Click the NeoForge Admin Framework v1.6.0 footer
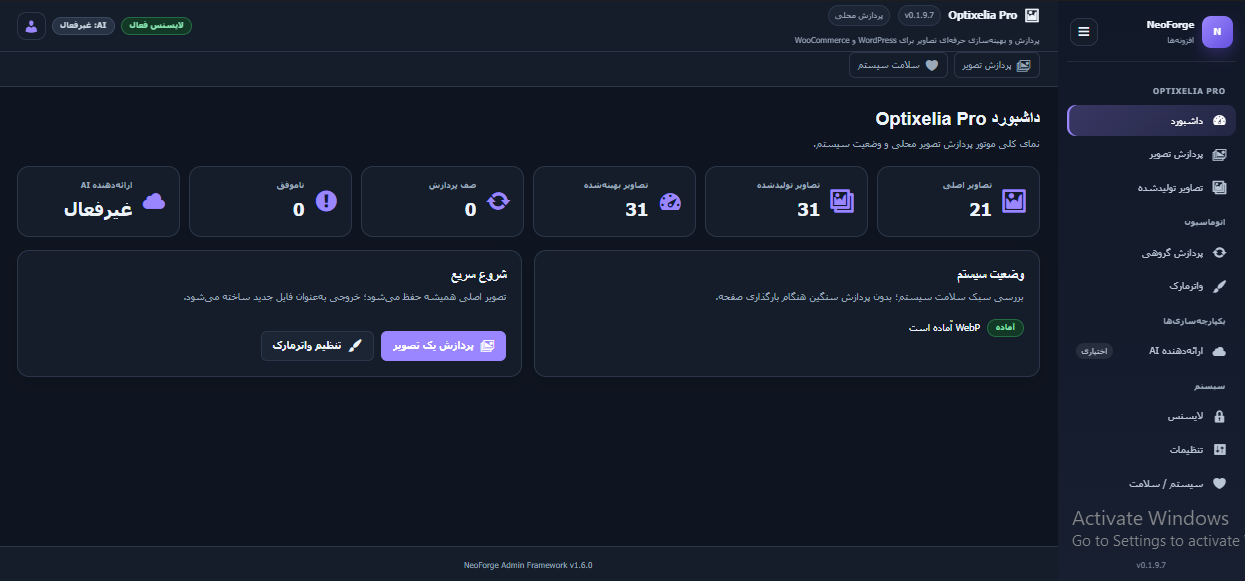 [x=528, y=565]
